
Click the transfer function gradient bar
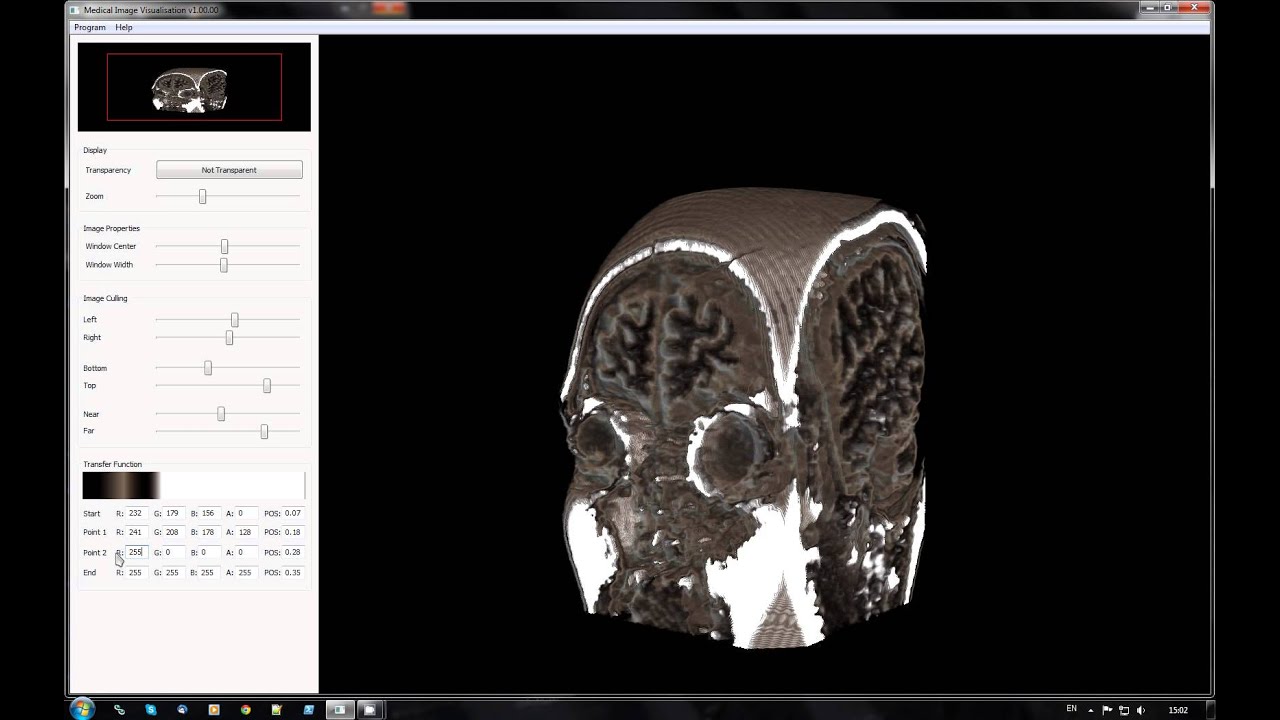click(194, 486)
